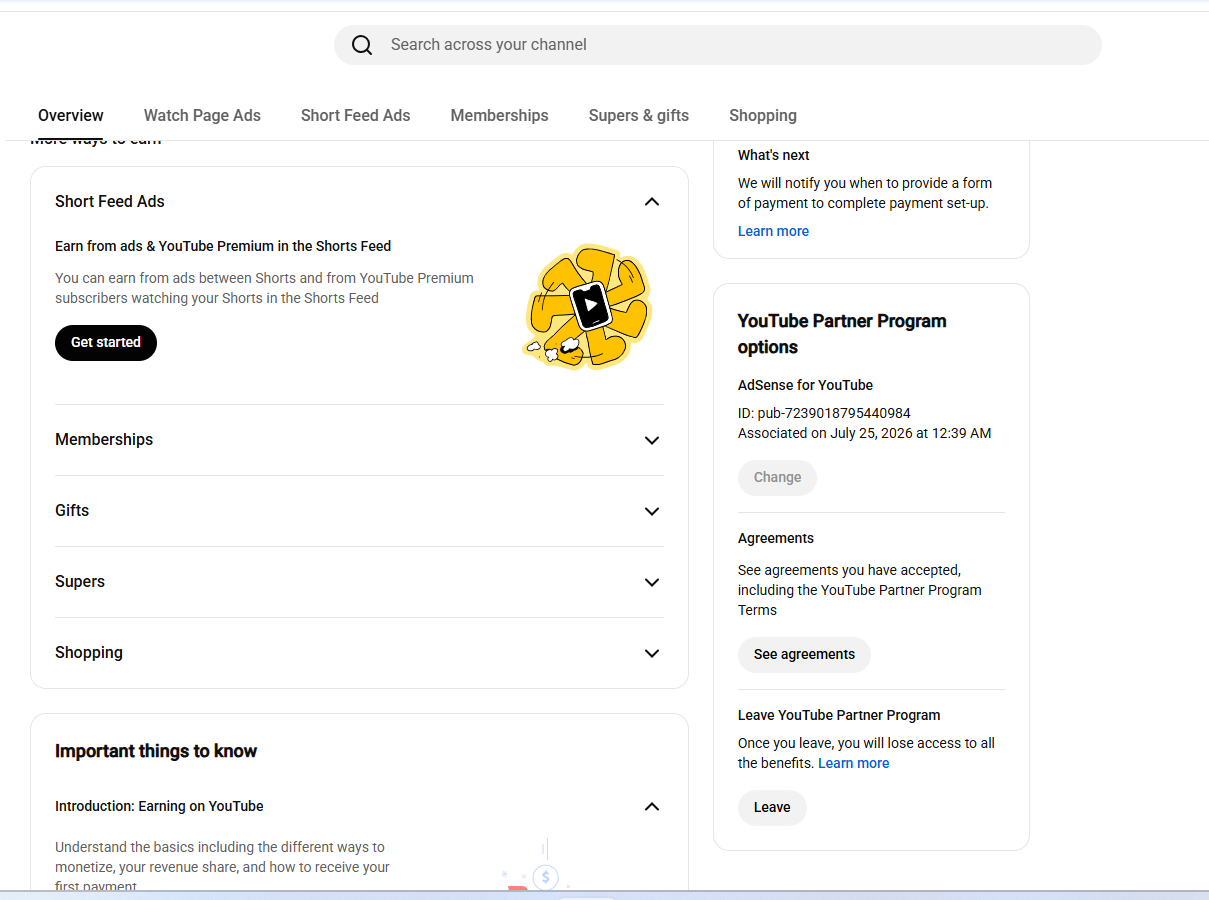The height and width of the screenshot is (900, 1209).
Task: Expand the Memberships section chevron
Action: tap(652, 440)
